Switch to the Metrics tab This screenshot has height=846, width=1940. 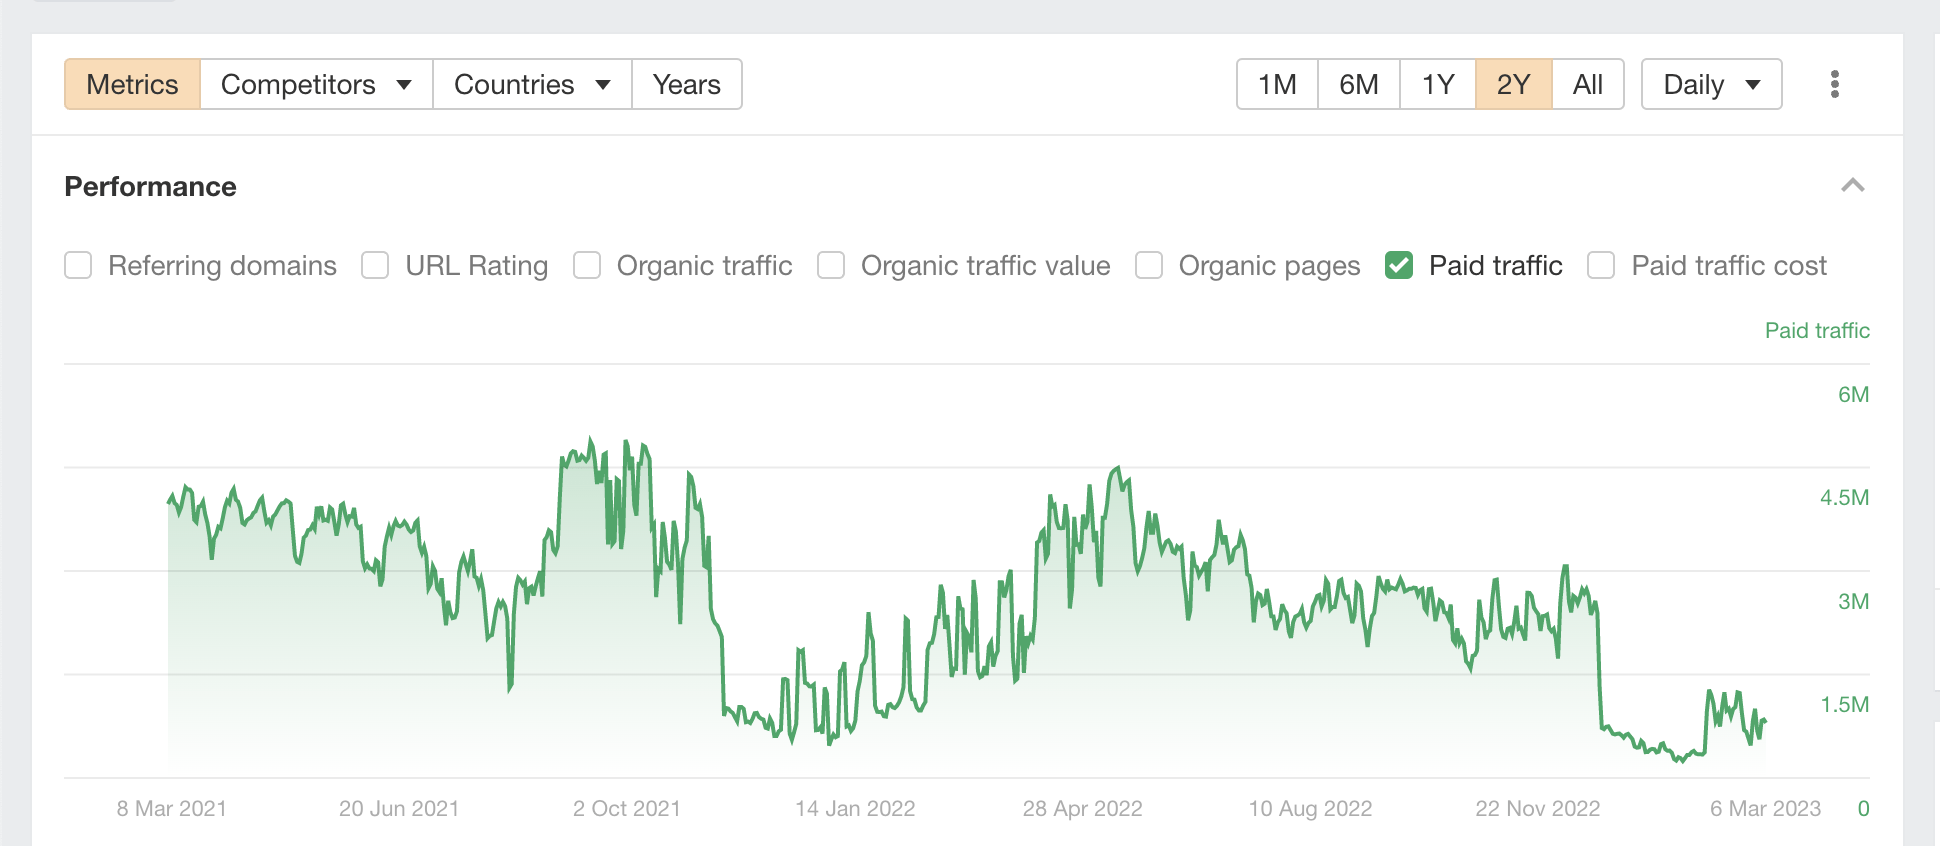pyautogui.click(x=131, y=85)
